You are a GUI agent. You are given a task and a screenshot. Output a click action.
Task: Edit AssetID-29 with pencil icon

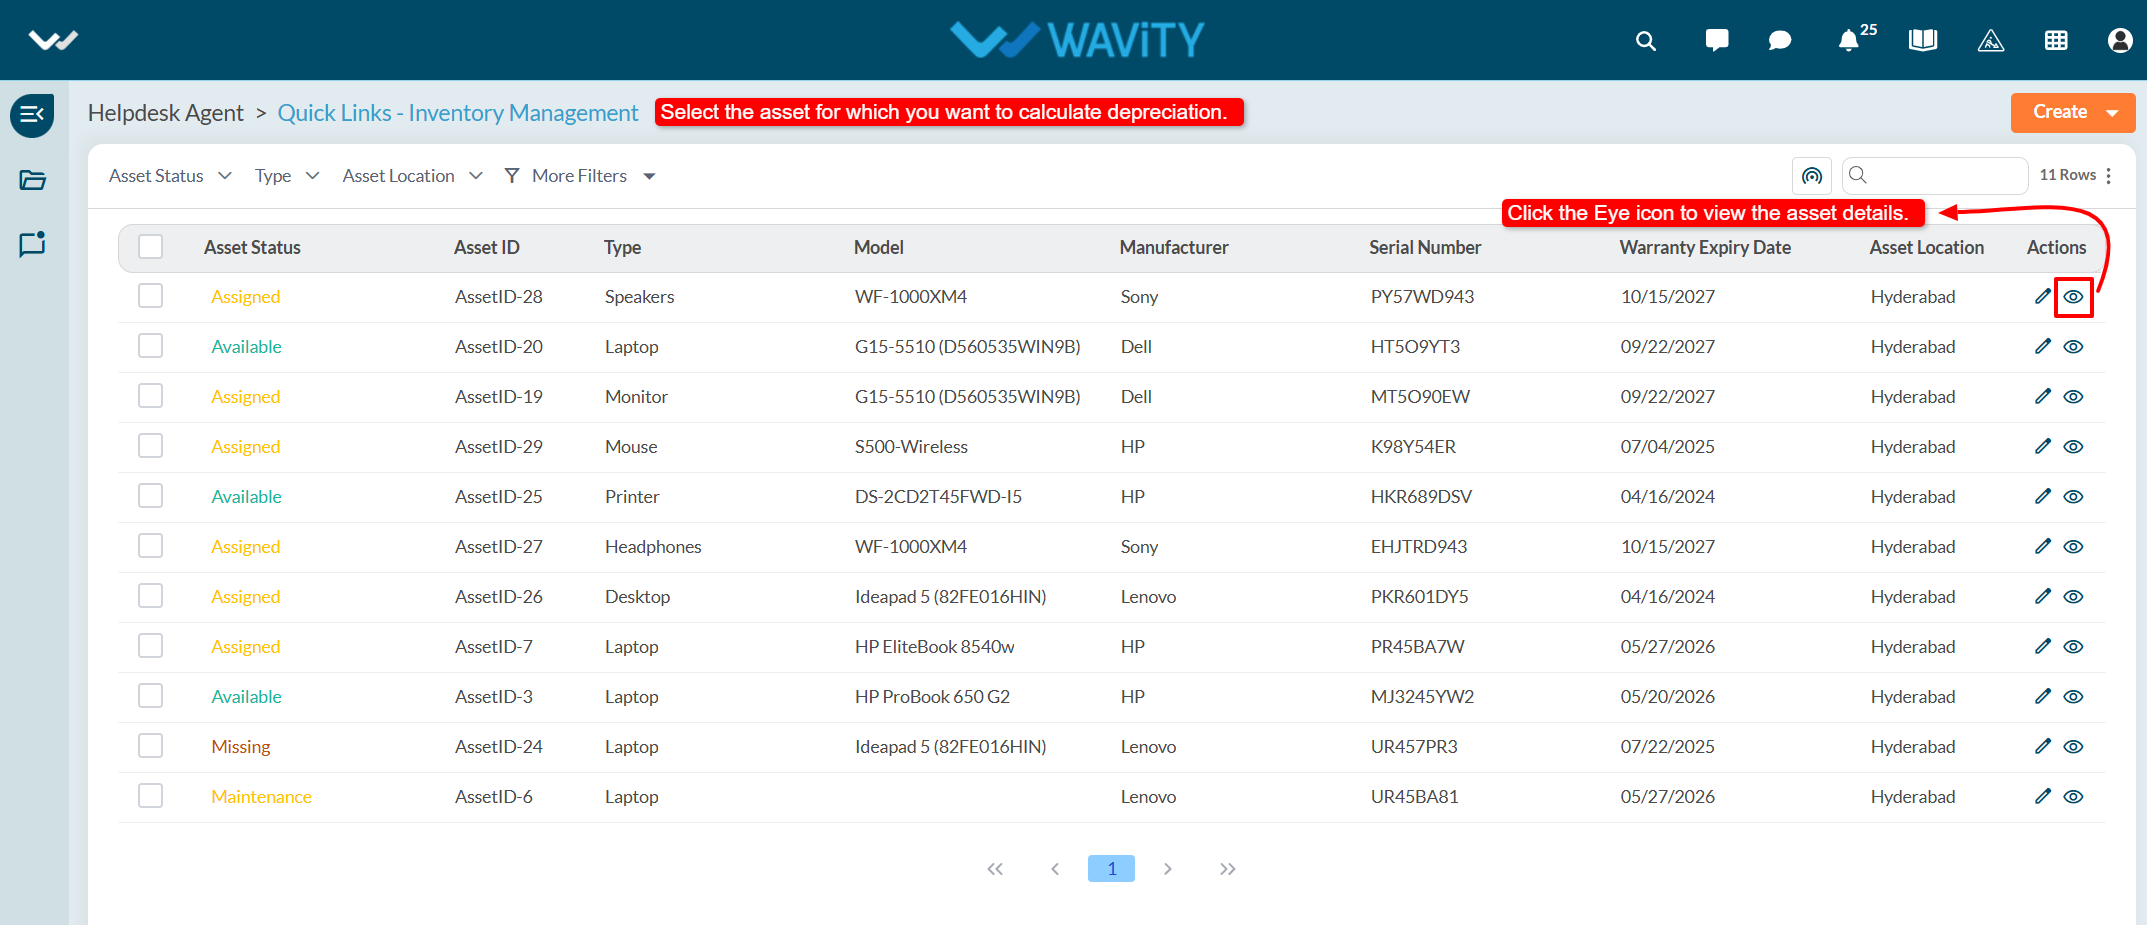tap(2042, 447)
